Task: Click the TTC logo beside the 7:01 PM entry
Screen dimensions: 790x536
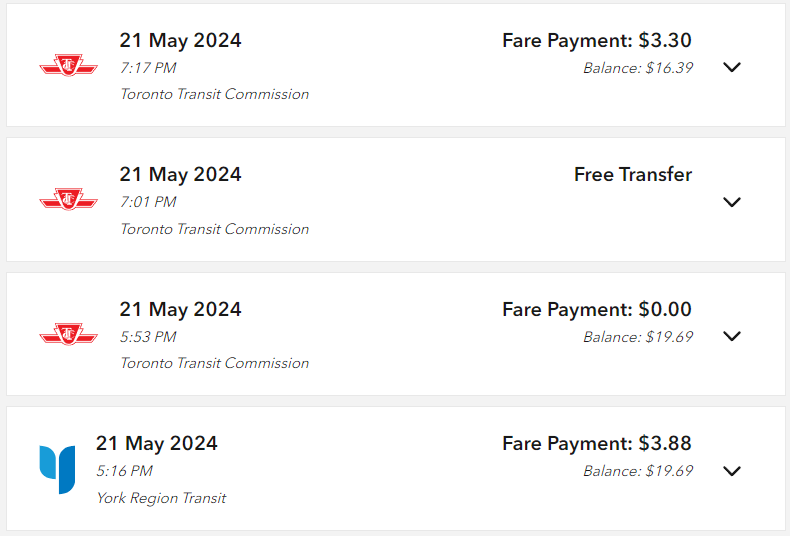Action: coord(68,201)
